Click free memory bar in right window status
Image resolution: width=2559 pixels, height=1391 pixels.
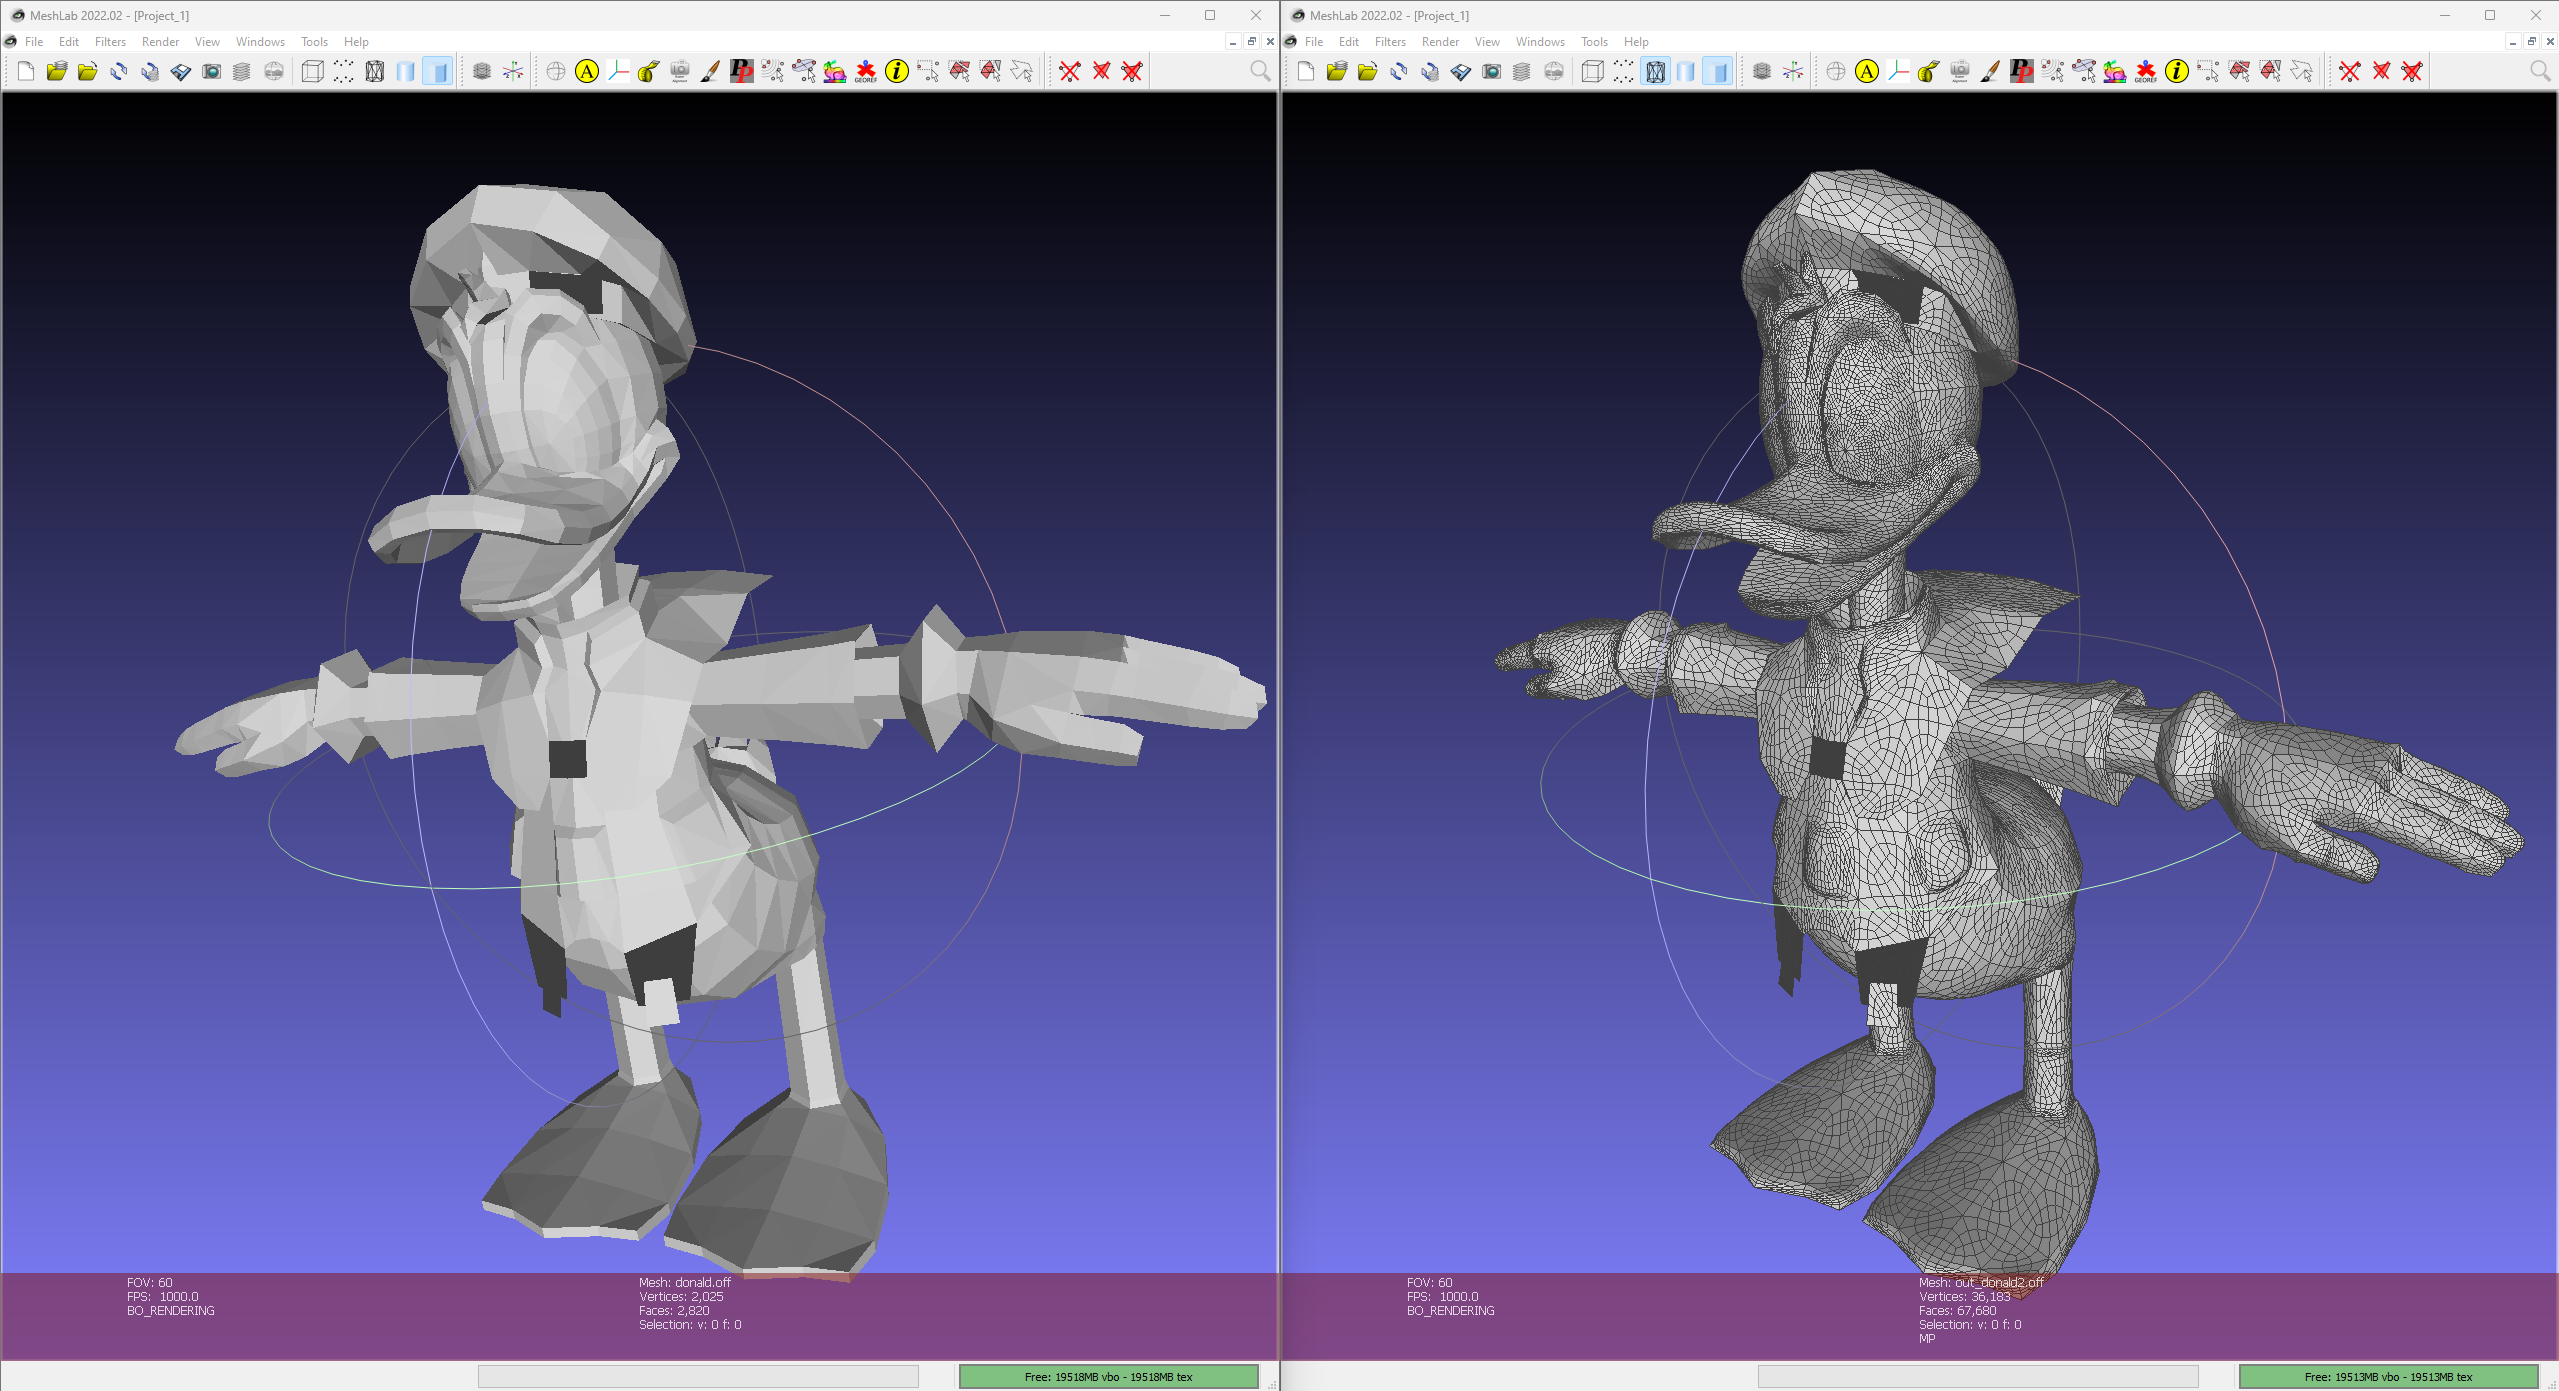(2388, 1377)
